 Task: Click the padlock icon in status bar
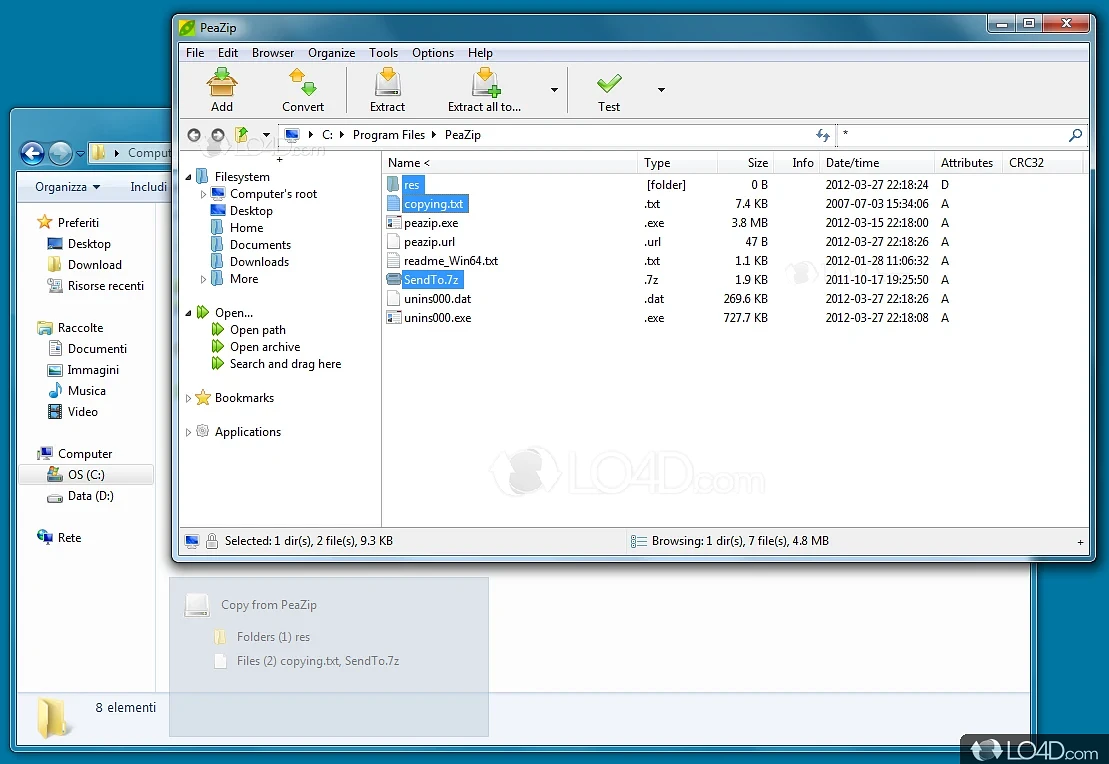211,541
